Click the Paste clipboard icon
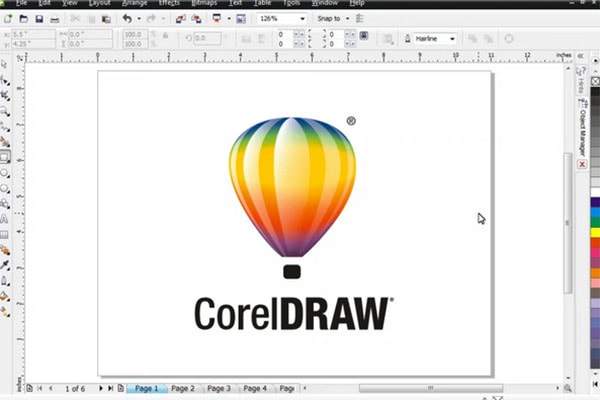Viewport: 600px width, 400px height. (106, 19)
